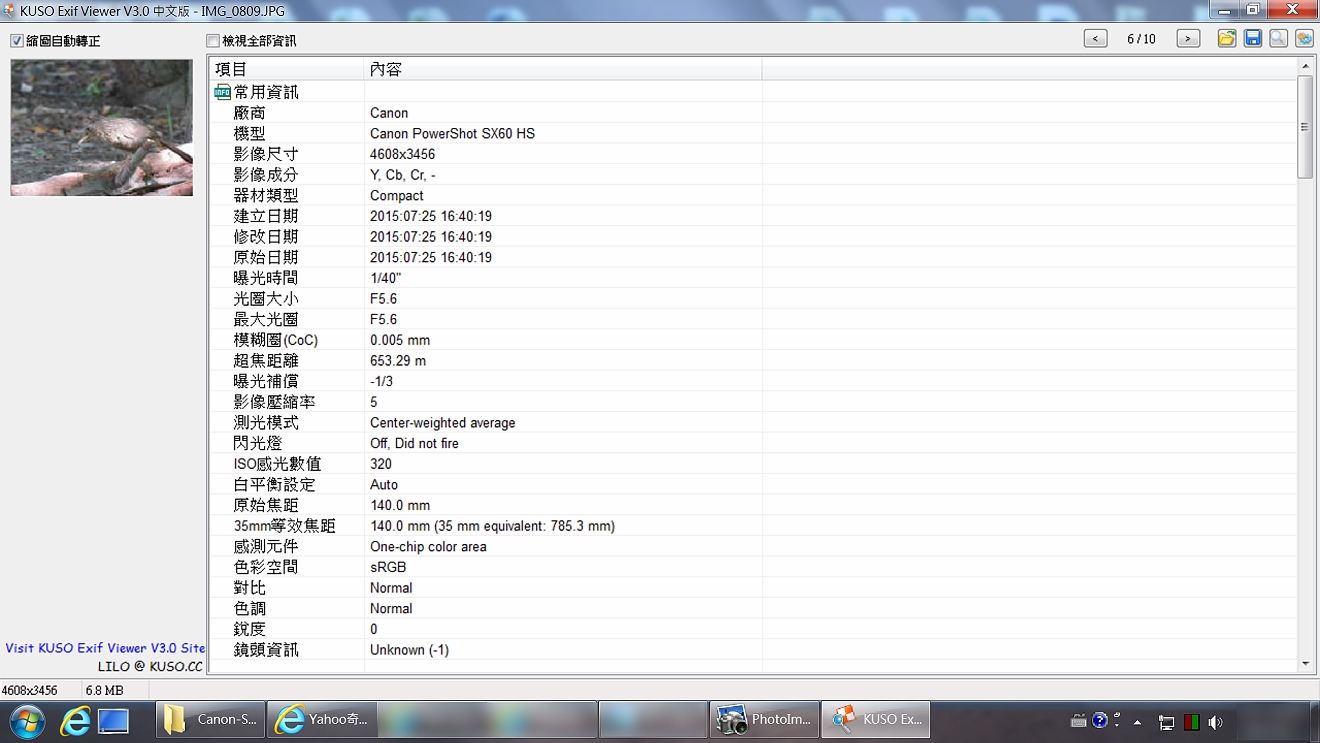
Task: Select the 影像壓縮率 row
Action: [752, 402]
